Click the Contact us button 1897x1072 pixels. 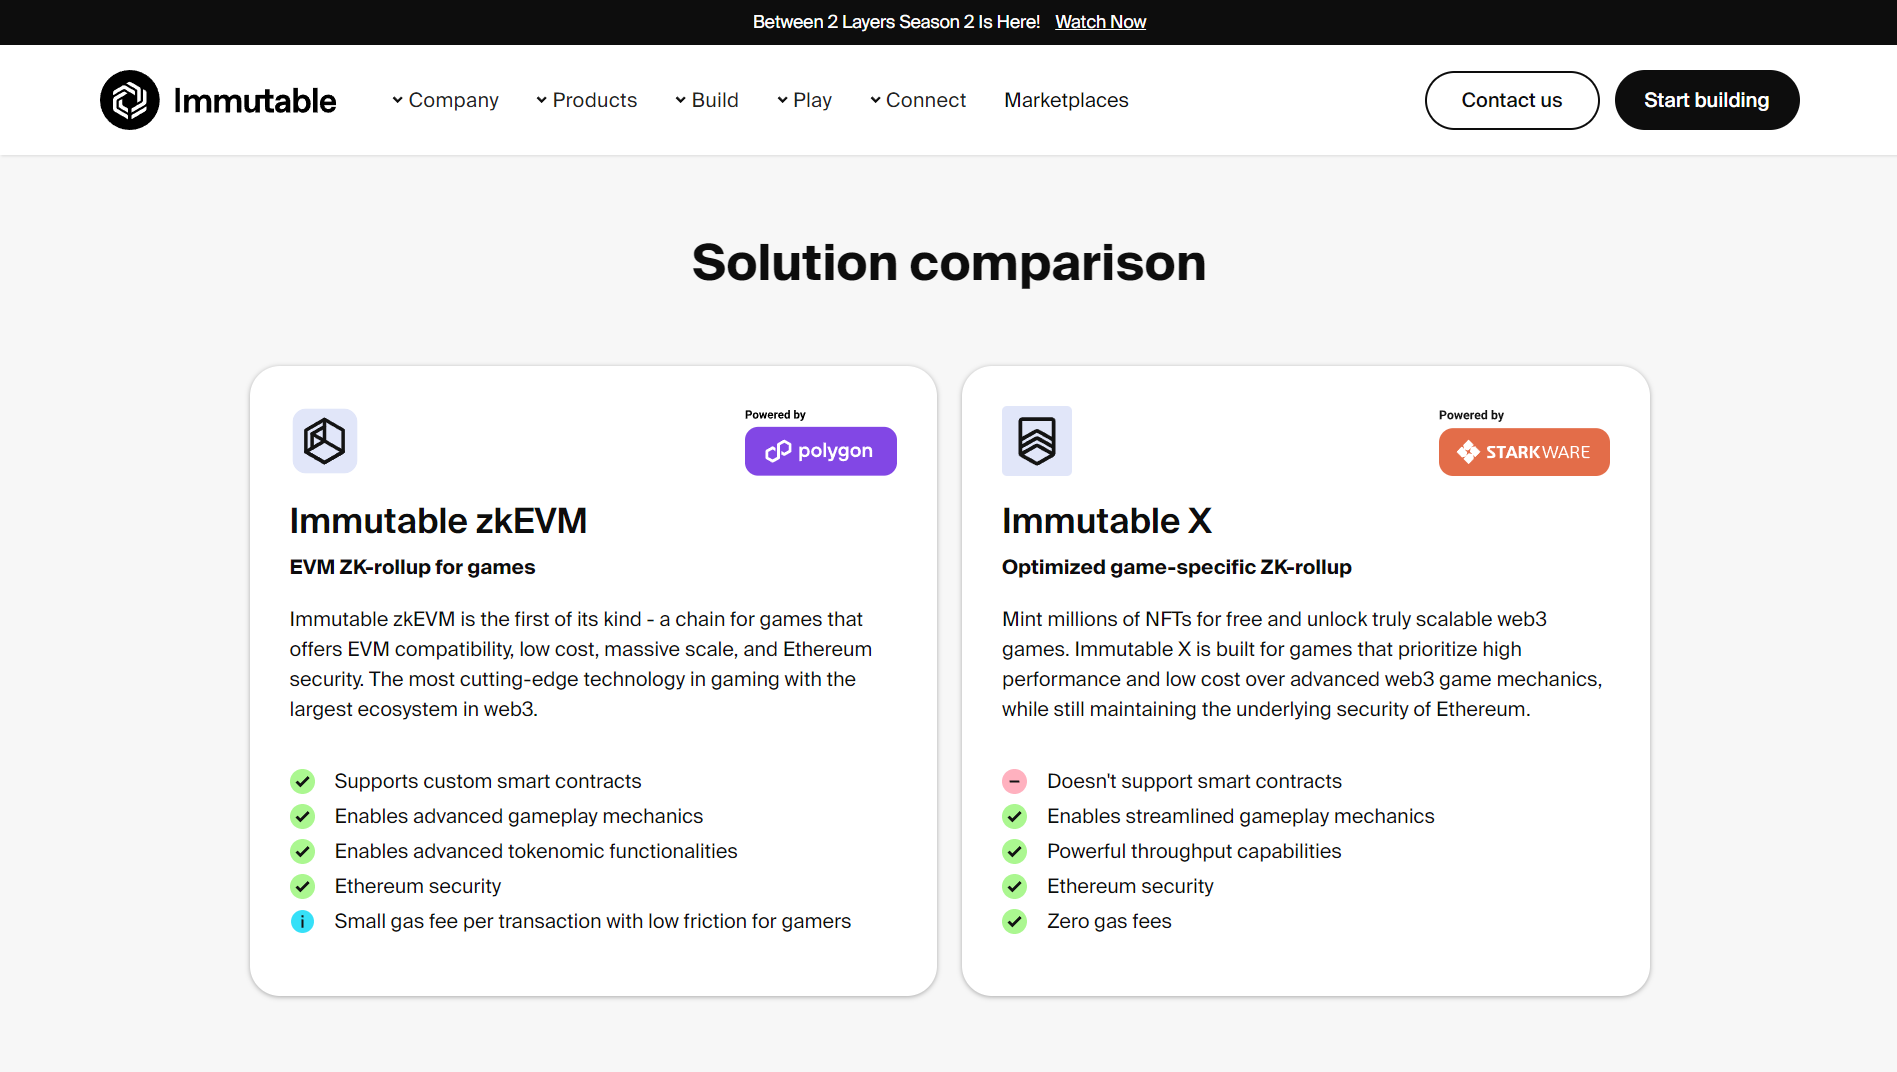coord(1512,100)
